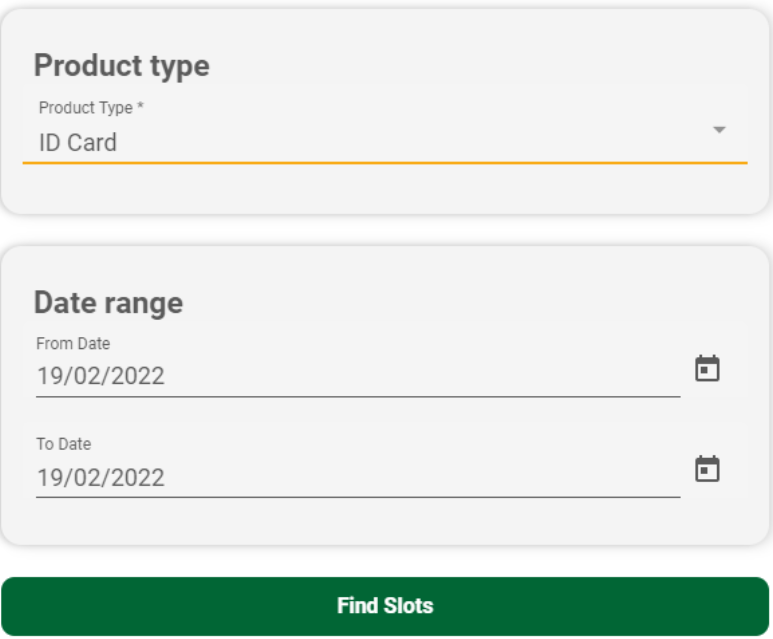Viewport: 773px width, 639px height.
Task: Click the 'Find Slots' label text
Action: 385,606
